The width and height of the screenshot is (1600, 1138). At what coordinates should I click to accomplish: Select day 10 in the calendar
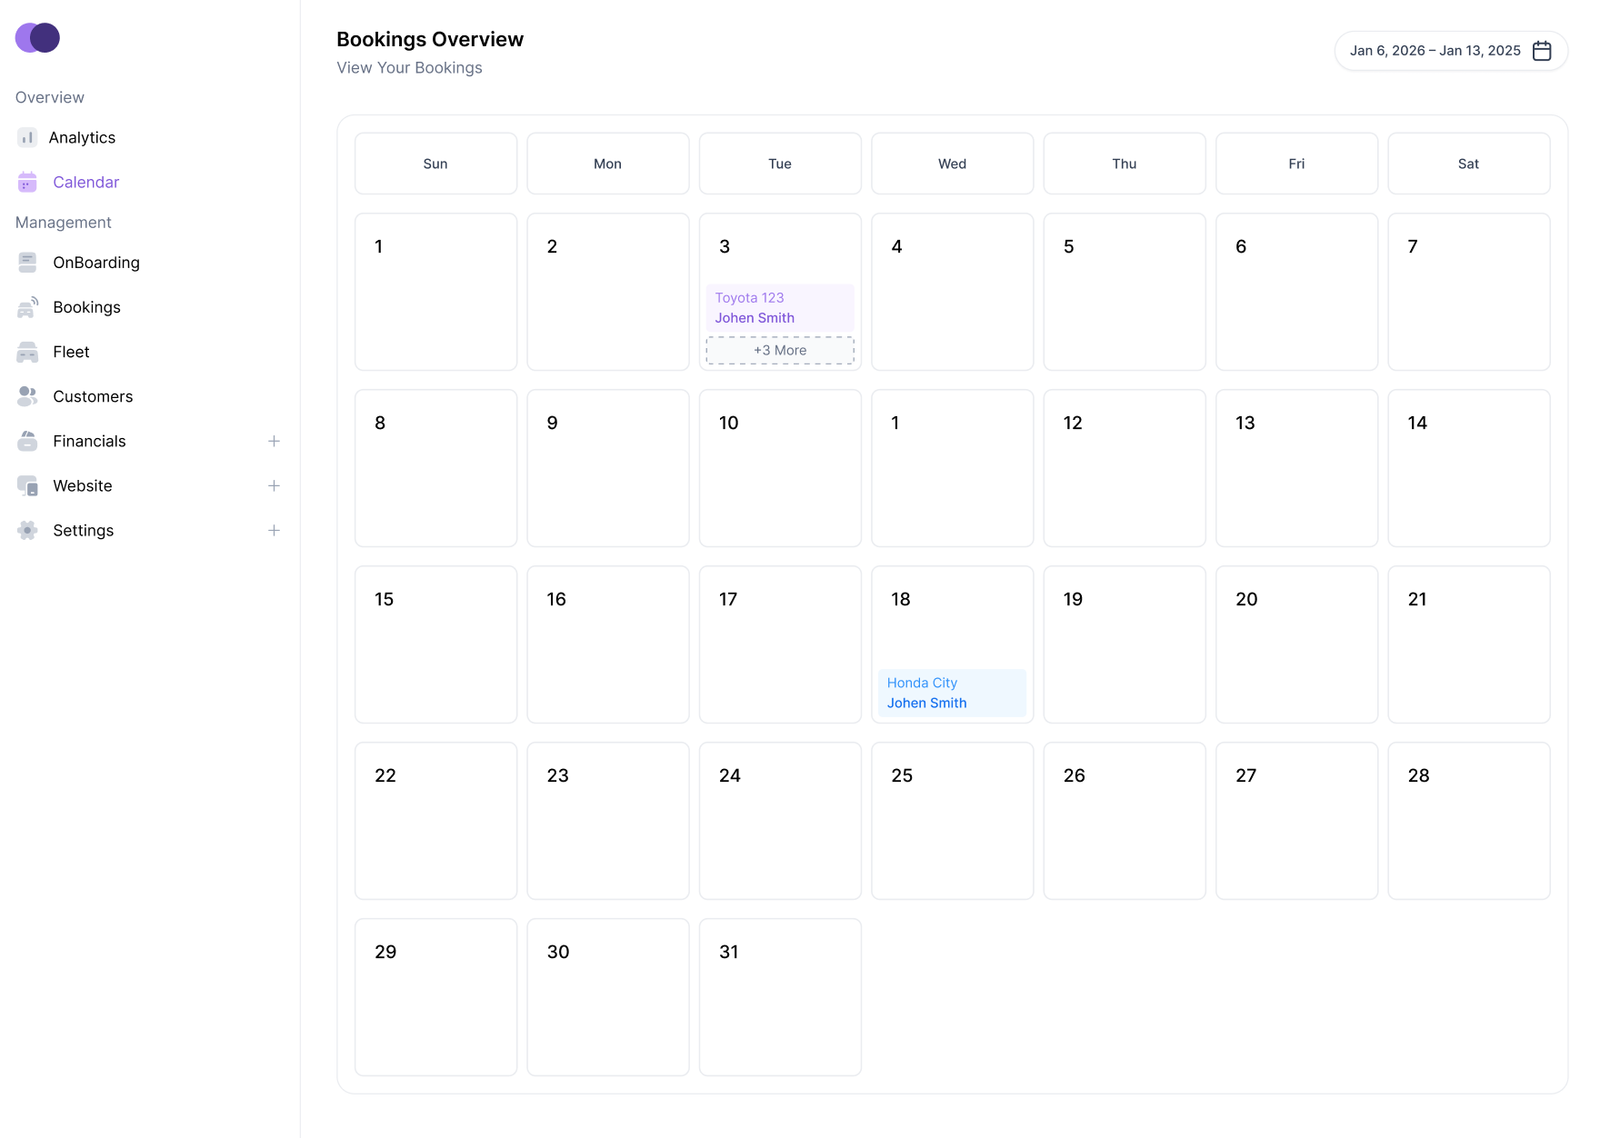click(x=780, y=468)
